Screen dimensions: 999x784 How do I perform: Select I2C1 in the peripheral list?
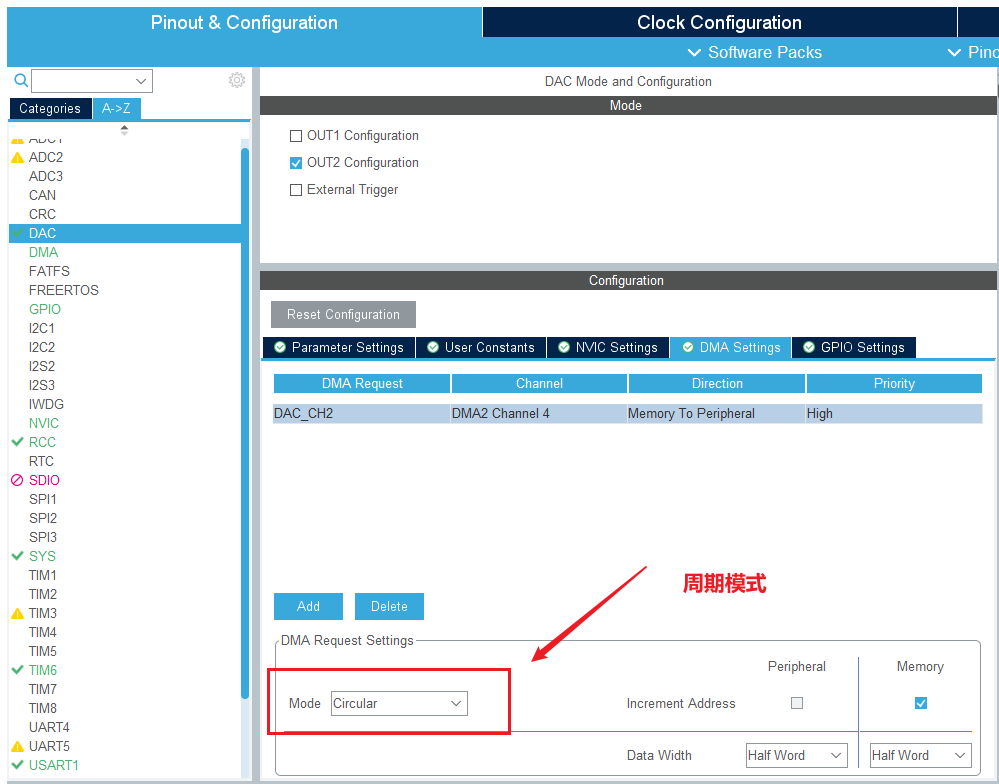pos(42,328)
